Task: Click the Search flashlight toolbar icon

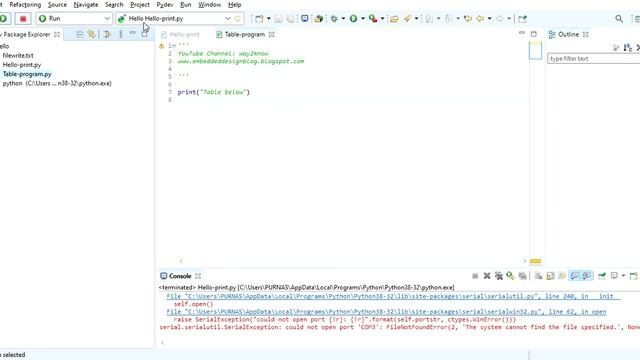Action: pos(407,18)
